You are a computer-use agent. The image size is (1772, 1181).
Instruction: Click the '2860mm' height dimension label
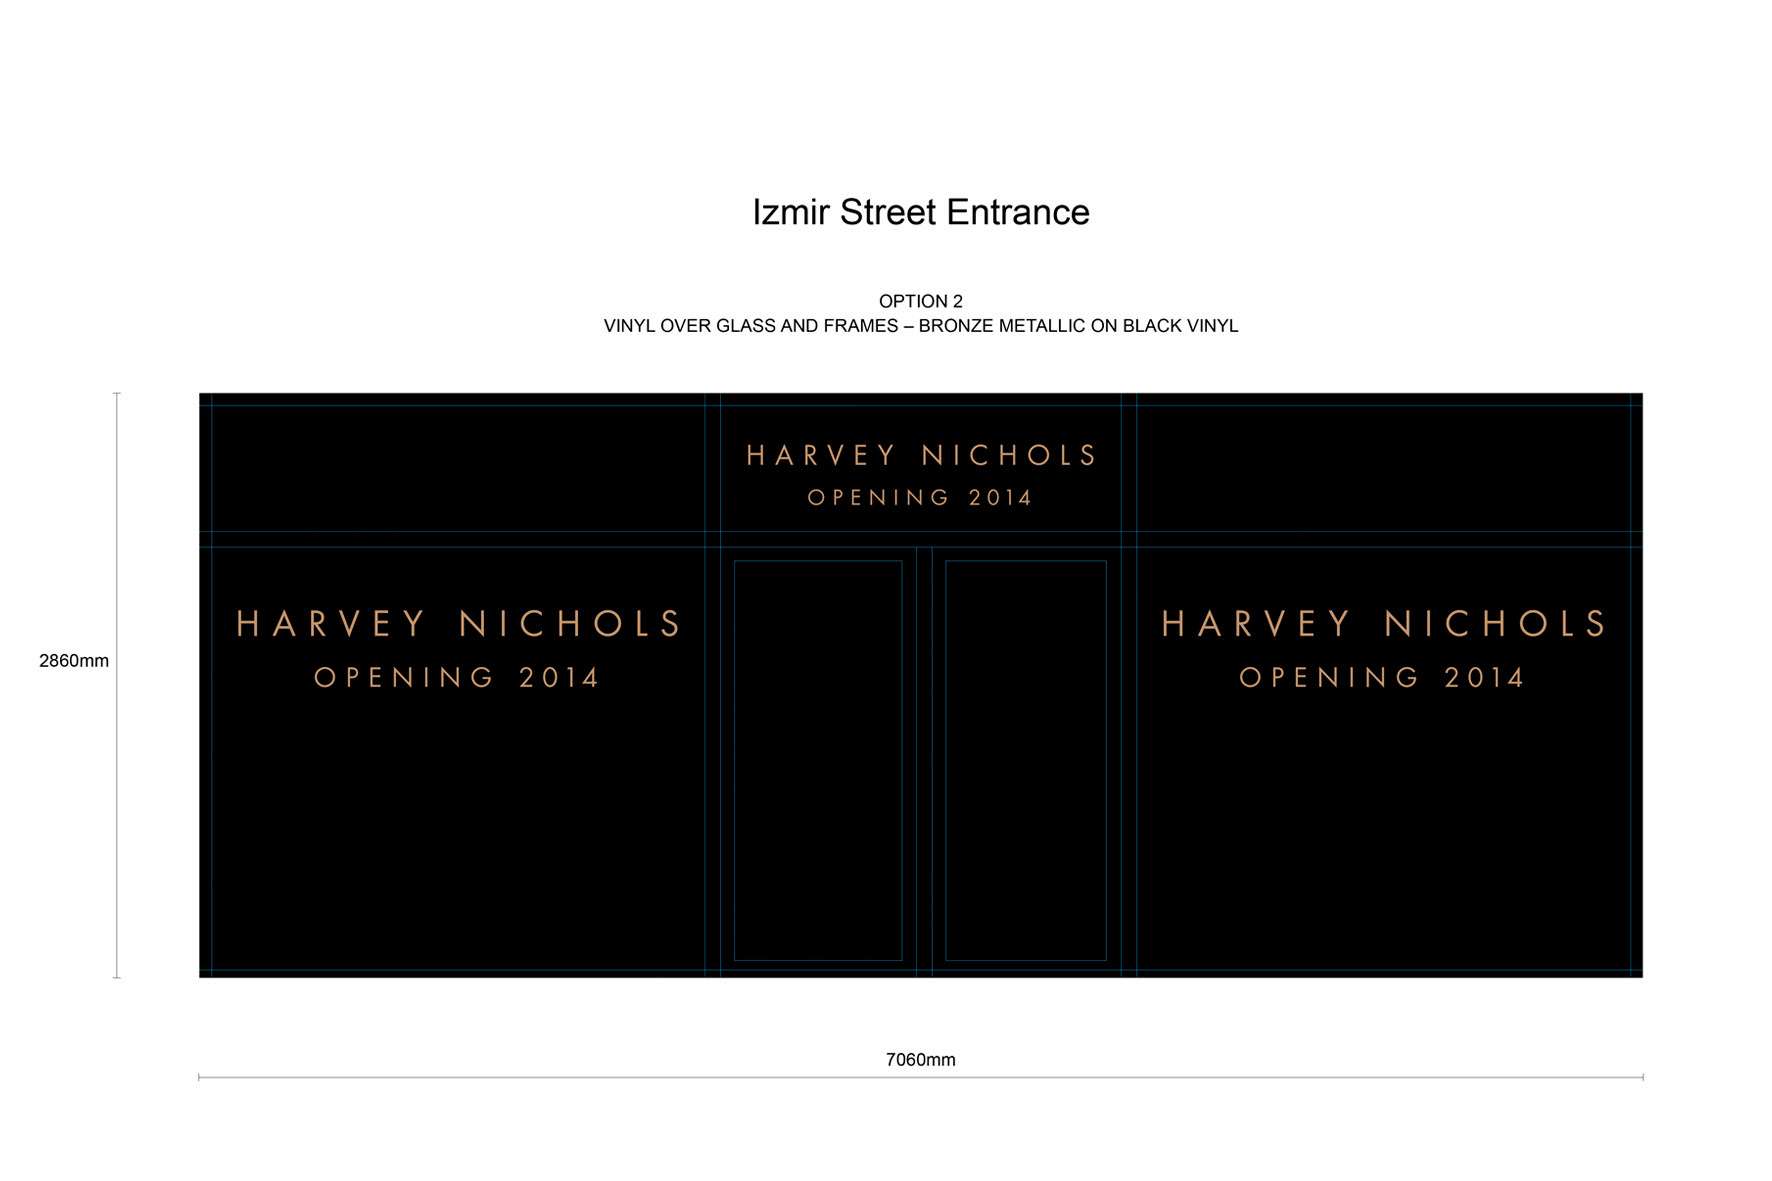coord(74,661)
